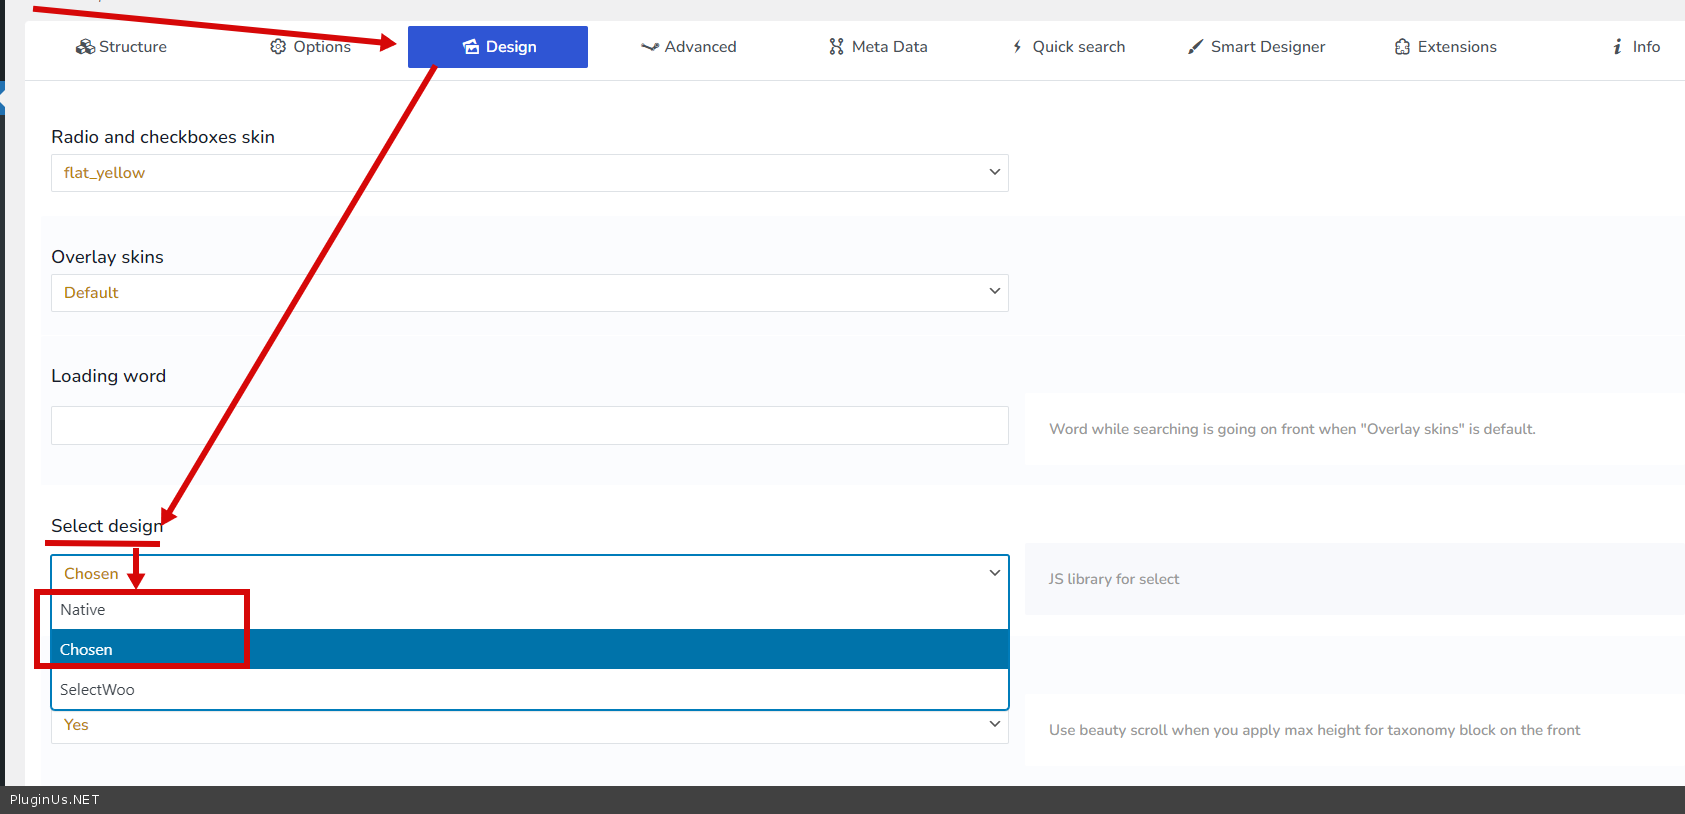Click the PluginUs.NET footer link
1685x814 pixels.
tap(55, 800)
